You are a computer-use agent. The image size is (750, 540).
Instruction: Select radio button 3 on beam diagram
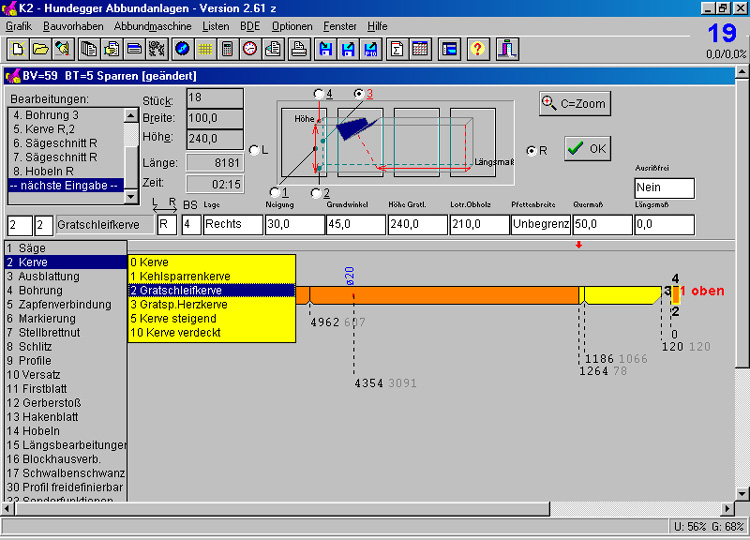(x=358, y=94)
